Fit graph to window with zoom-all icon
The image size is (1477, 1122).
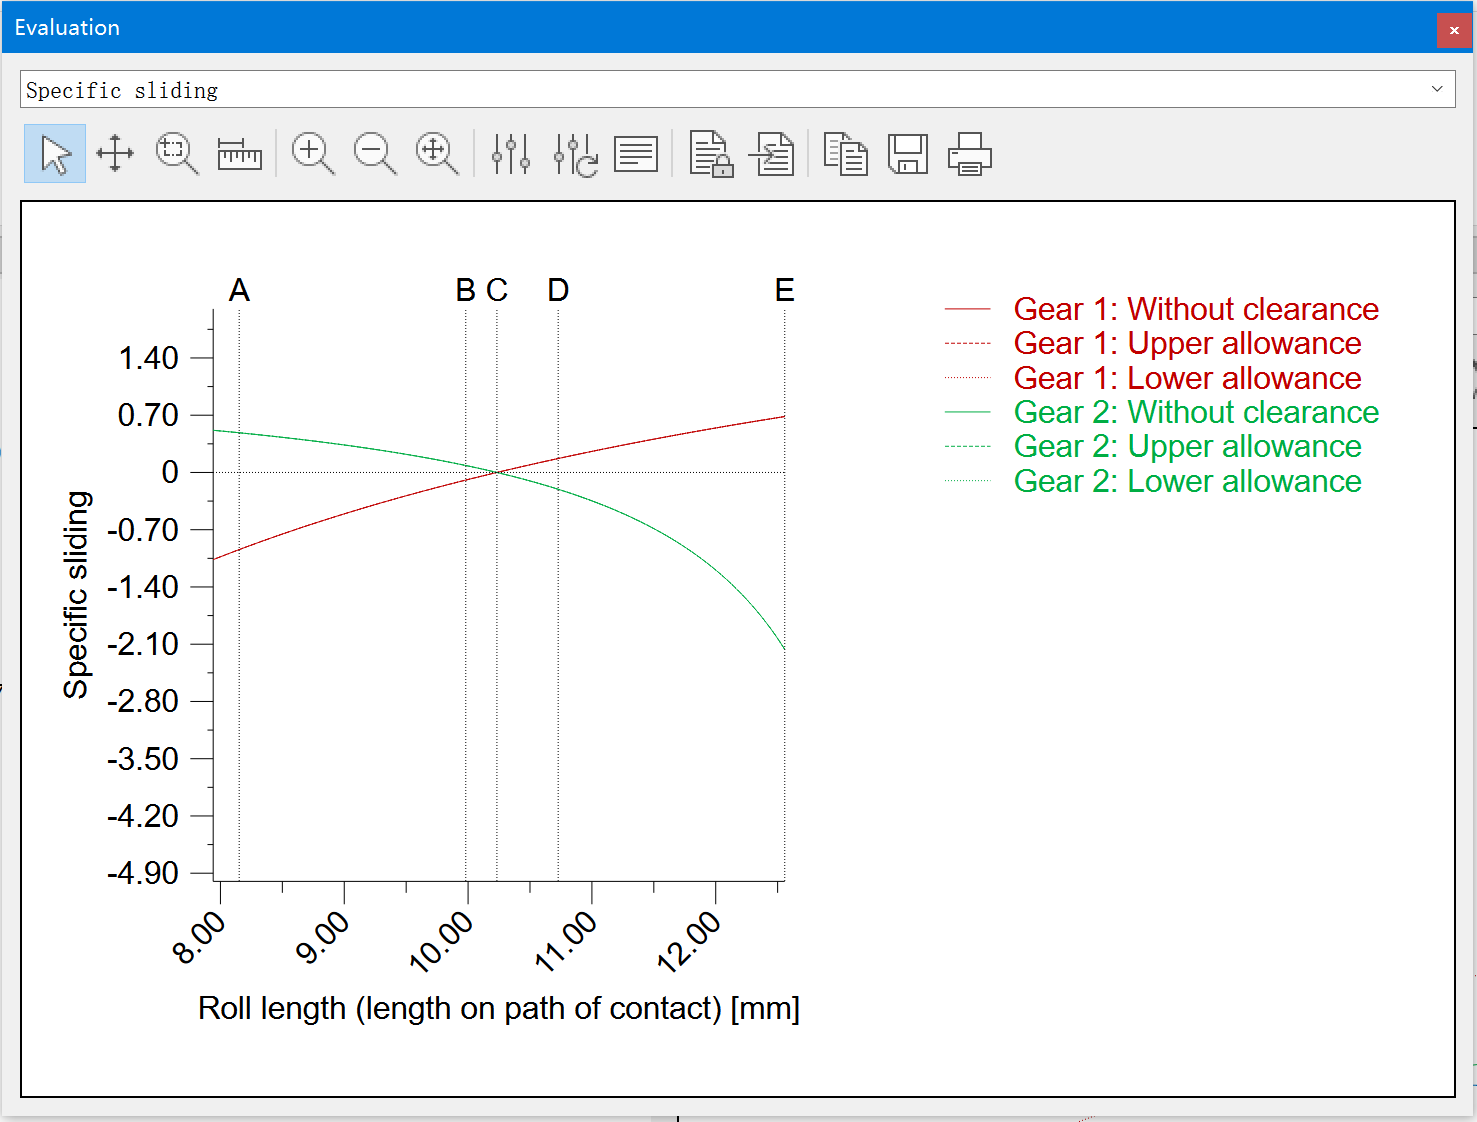click(437, 154)
